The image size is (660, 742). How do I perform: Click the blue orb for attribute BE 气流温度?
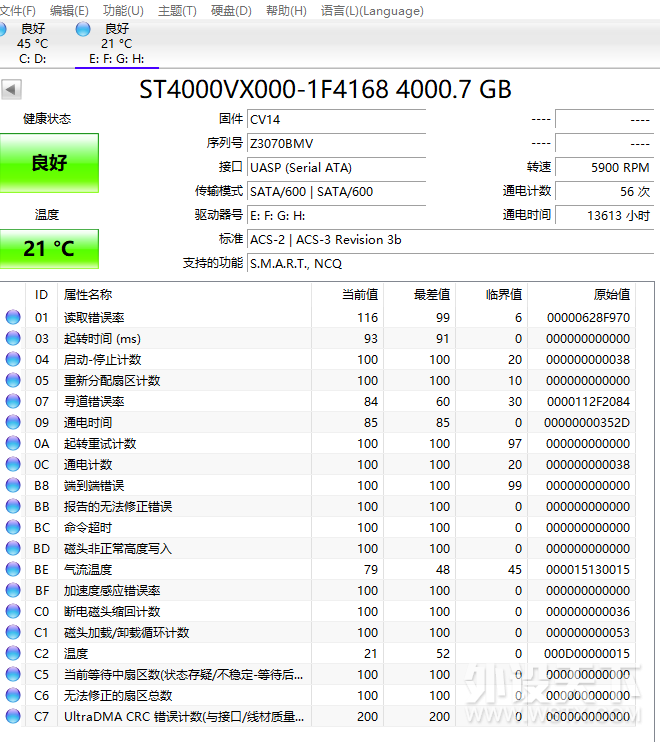(x=13, y=569)
